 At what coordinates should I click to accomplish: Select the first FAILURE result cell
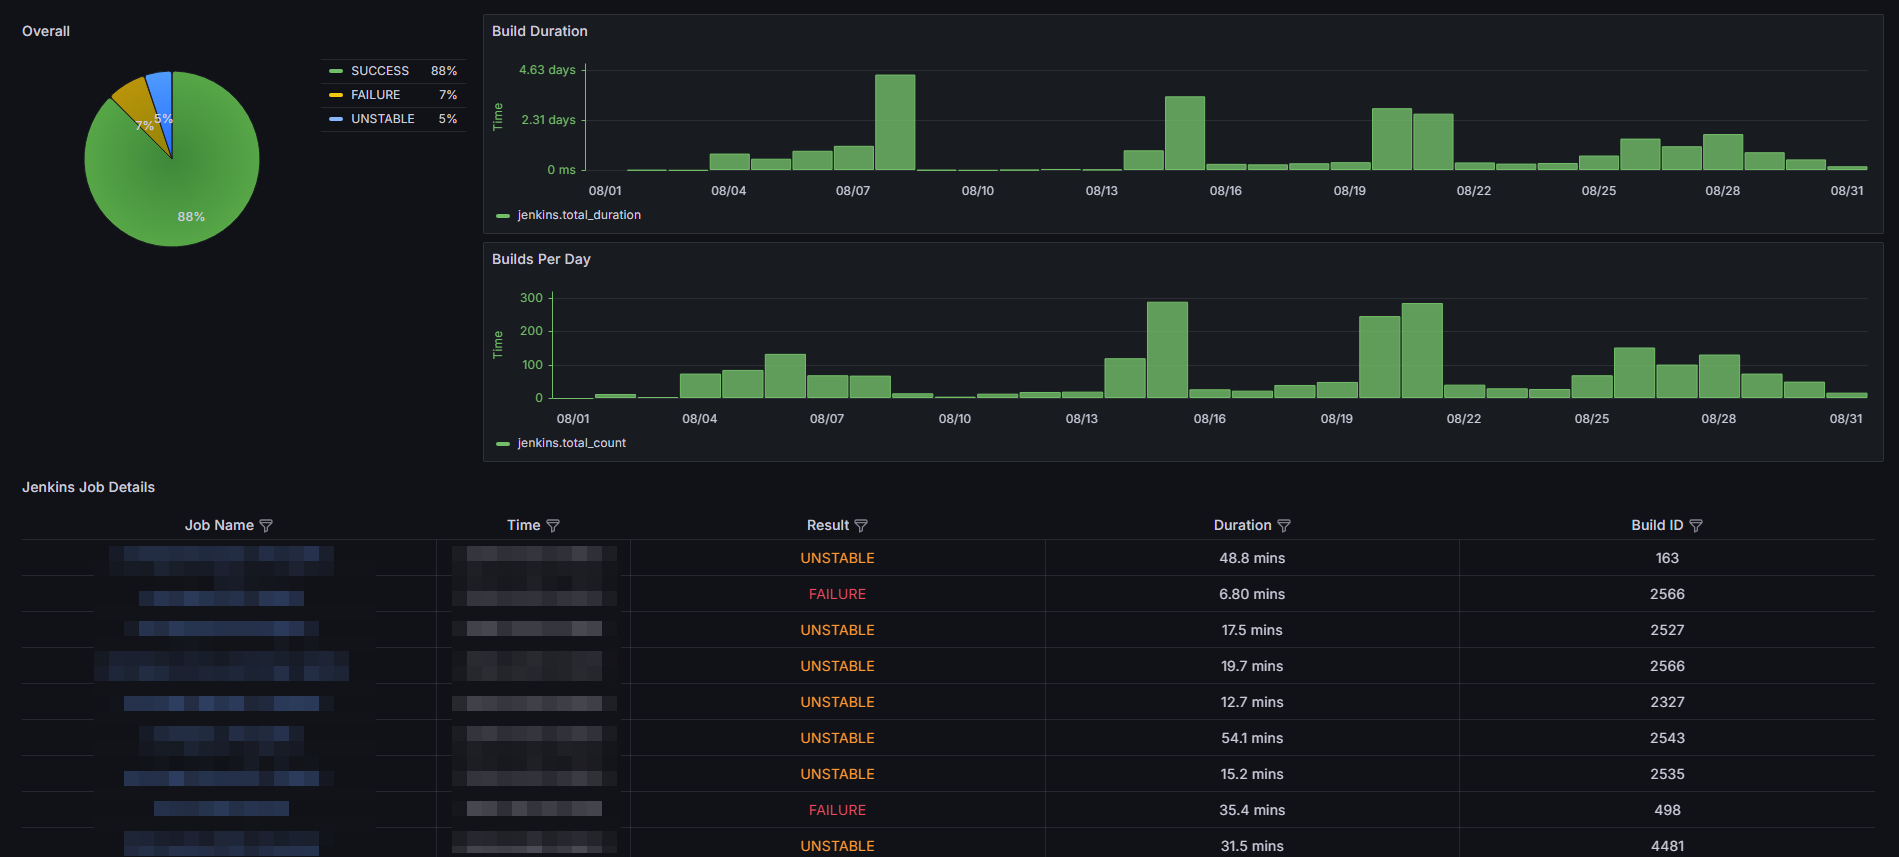tap(837, 594)
